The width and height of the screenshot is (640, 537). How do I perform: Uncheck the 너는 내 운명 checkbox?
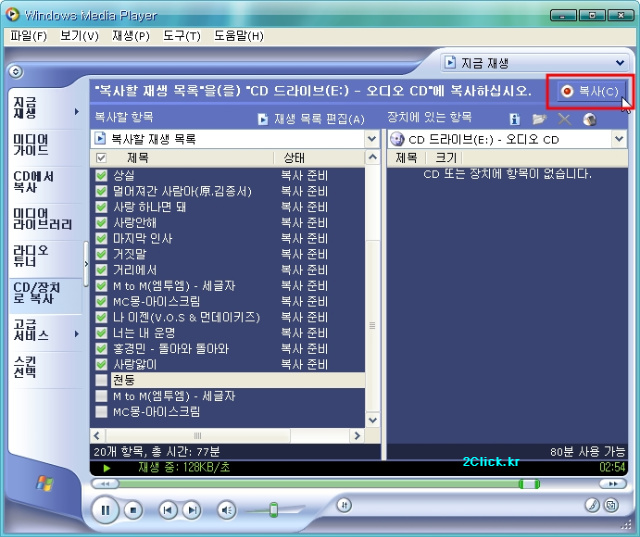pos(101,333)
